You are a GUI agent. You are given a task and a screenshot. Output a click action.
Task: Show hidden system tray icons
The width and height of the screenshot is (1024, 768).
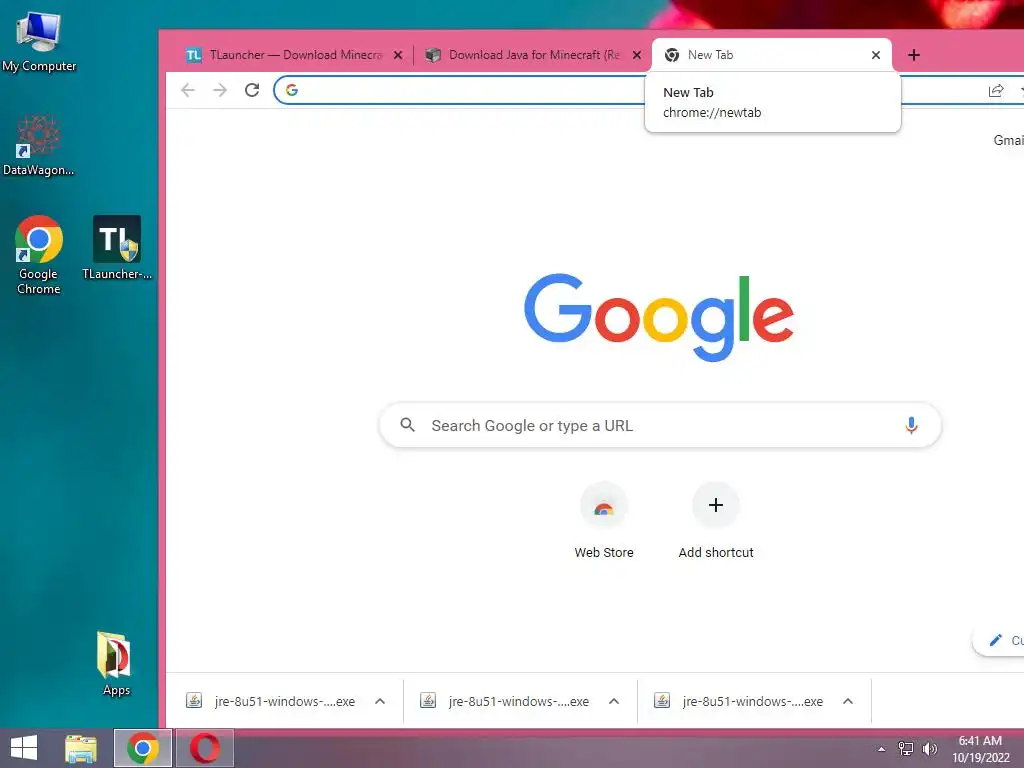882,749
